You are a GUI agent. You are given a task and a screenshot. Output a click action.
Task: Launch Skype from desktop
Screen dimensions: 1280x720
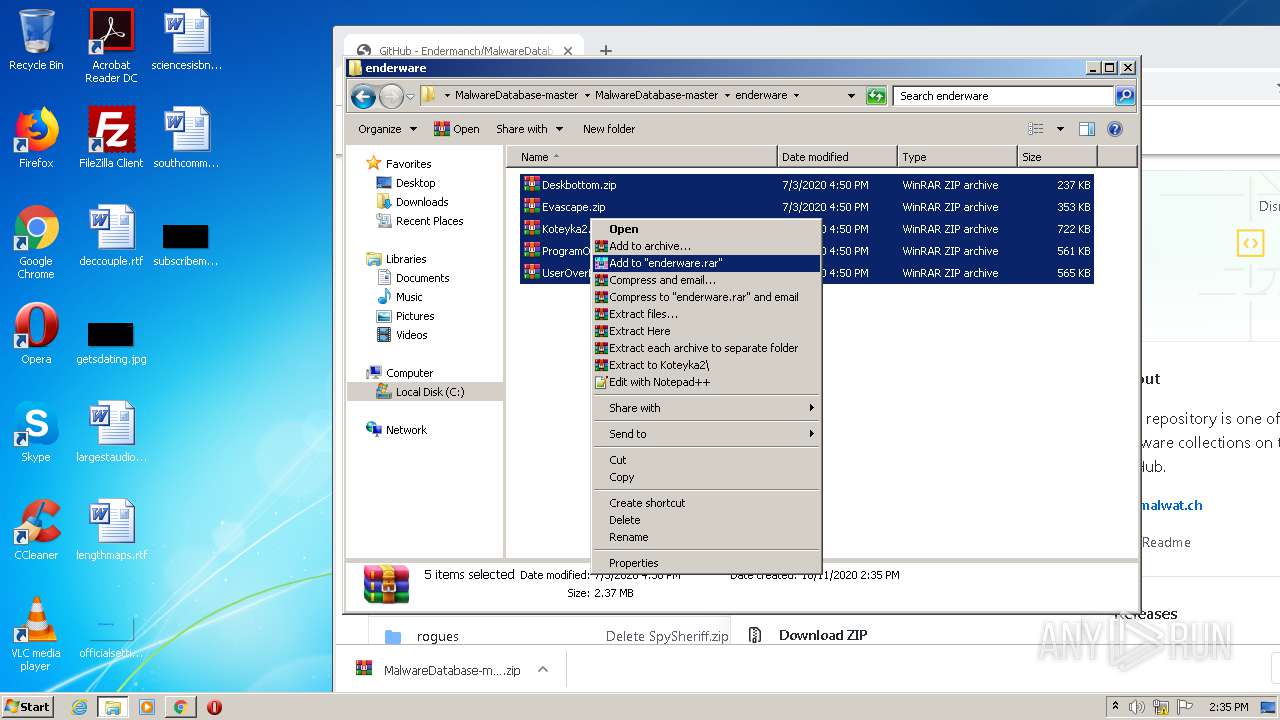tap(36, 432)
